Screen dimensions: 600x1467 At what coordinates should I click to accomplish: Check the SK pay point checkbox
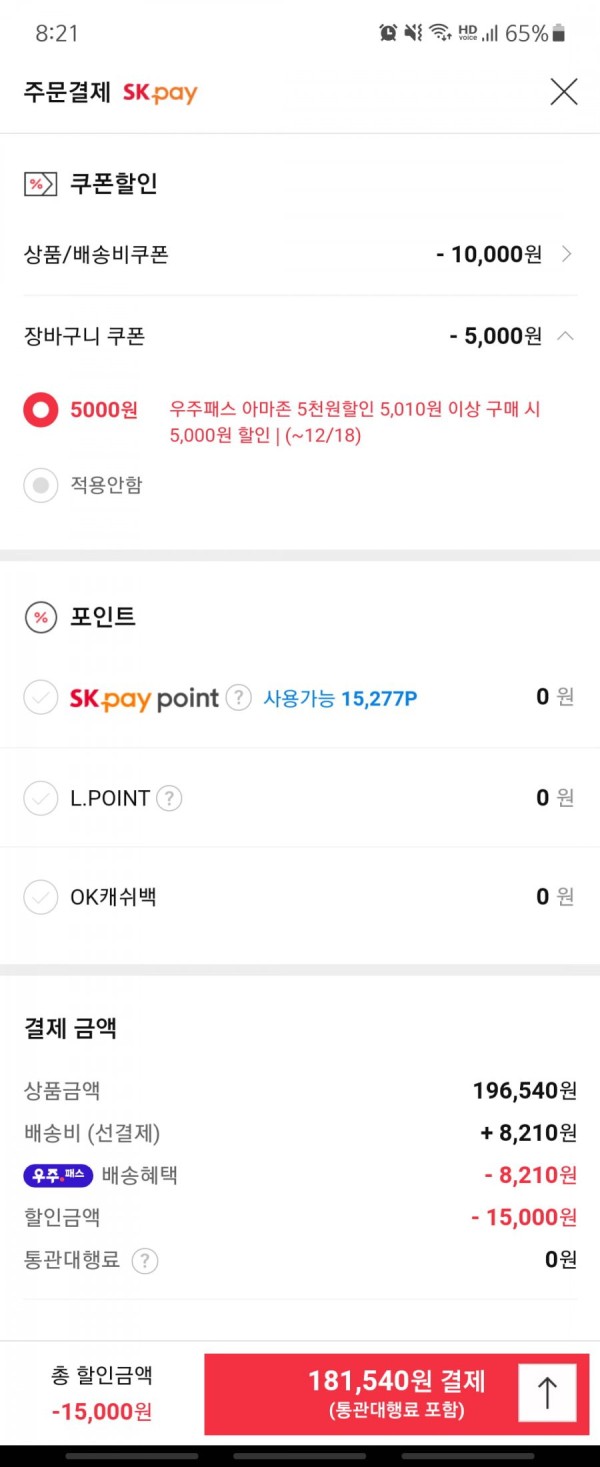point(41,698)
